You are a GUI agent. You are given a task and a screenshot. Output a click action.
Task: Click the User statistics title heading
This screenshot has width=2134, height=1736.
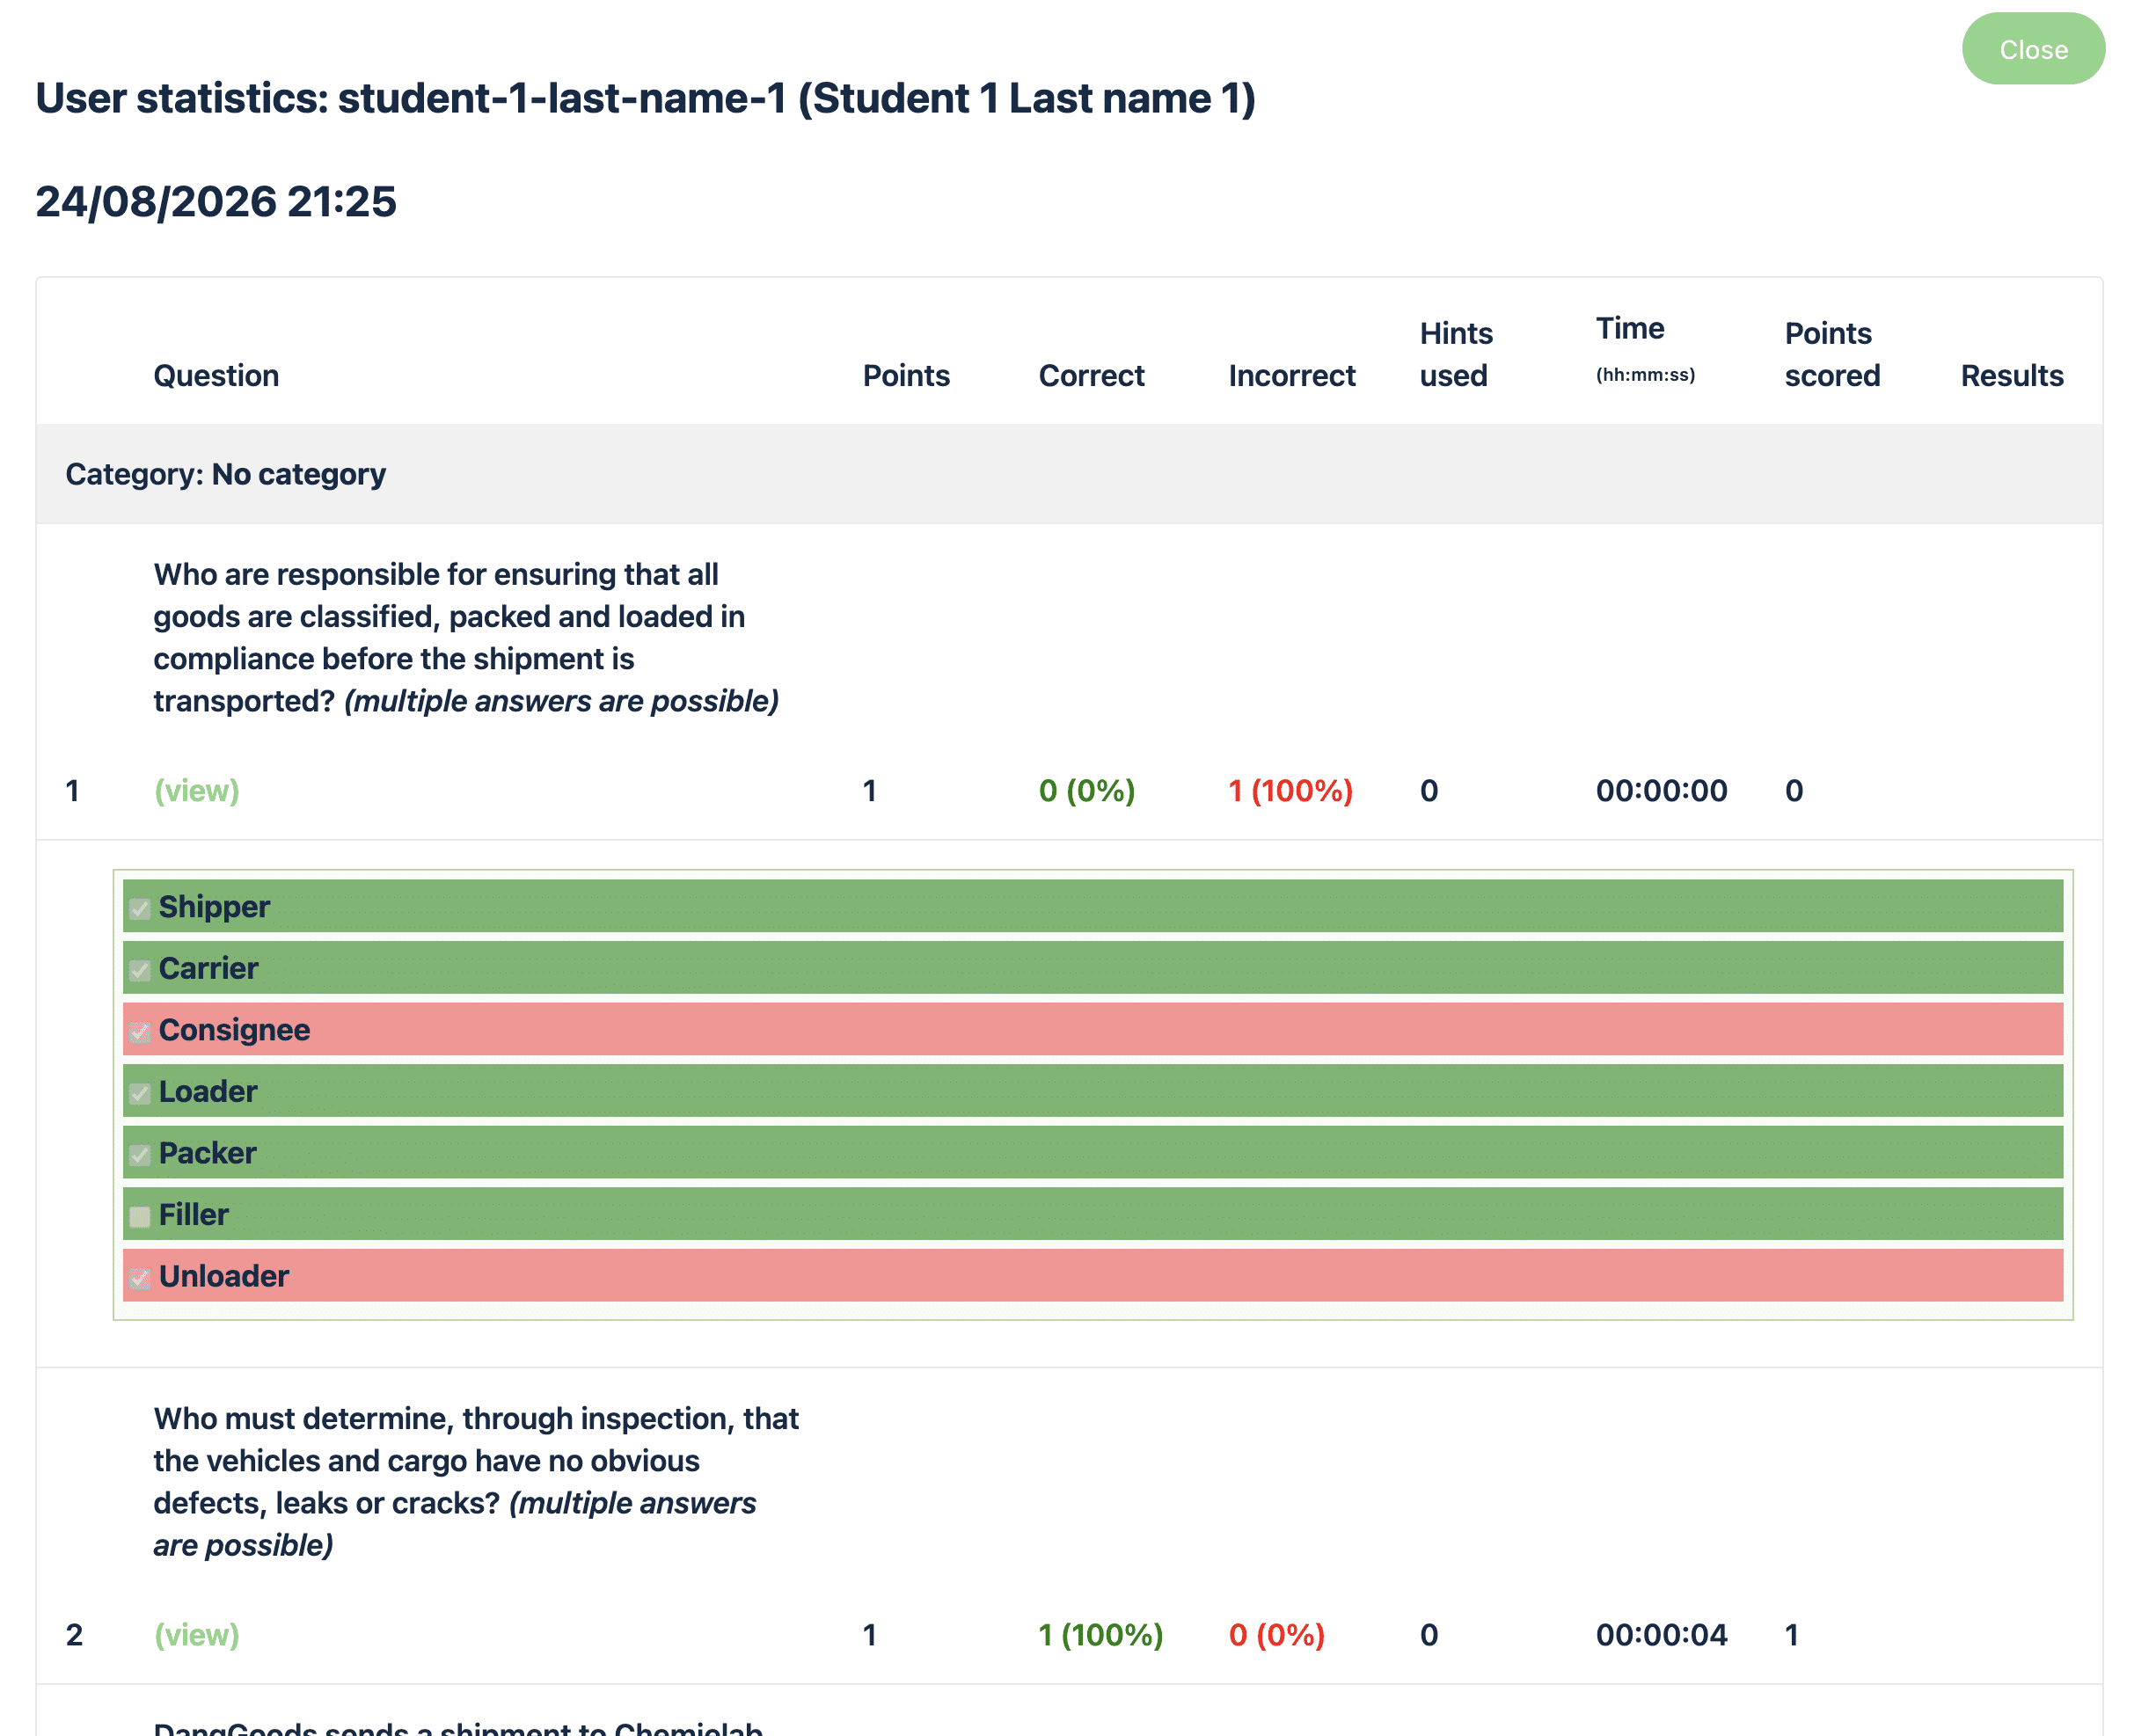(x=646, y=98)
